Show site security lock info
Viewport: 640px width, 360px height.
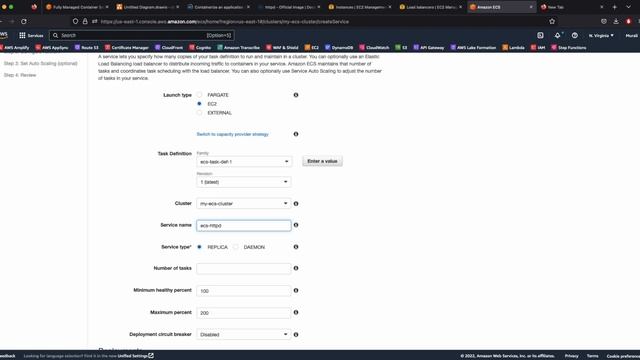(85, 21)
